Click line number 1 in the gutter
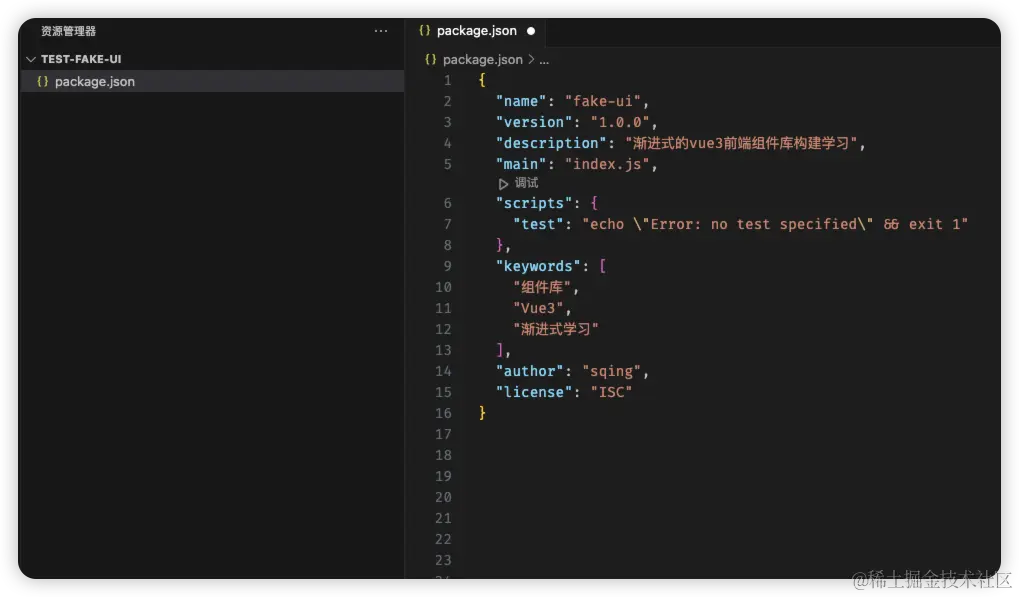Viewport: 1019px width, 597px height. 447,81
